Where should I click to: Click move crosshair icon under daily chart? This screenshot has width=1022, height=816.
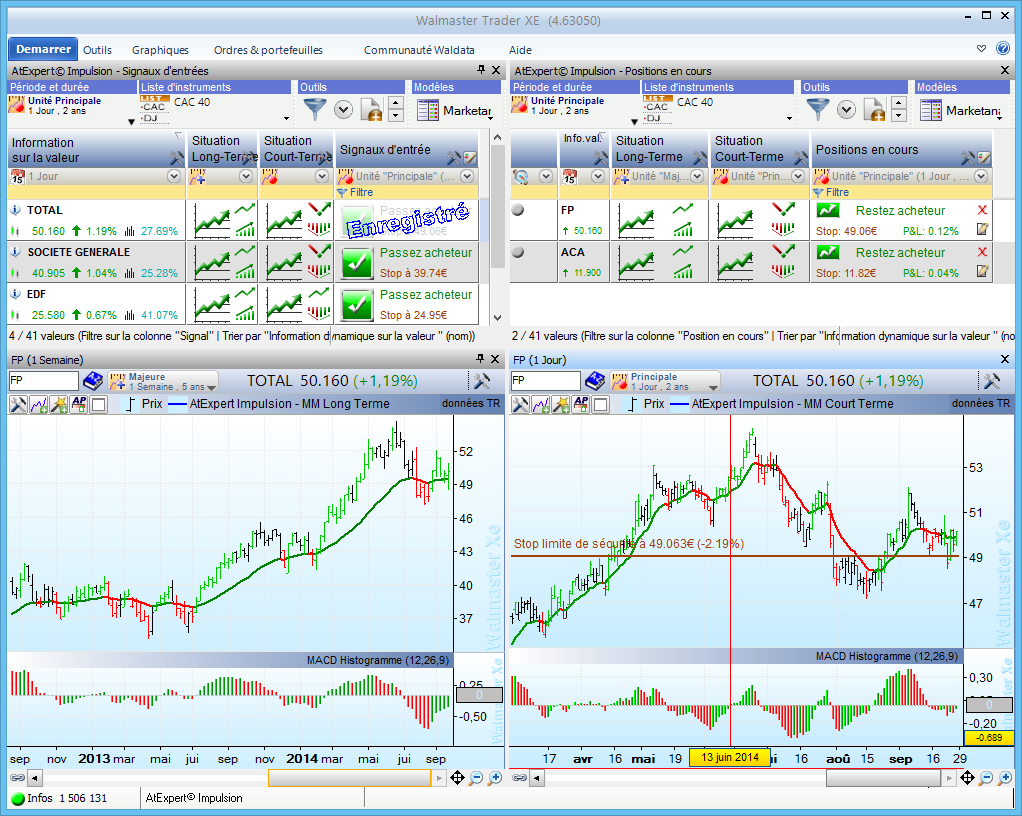click(x=967, y=778)
